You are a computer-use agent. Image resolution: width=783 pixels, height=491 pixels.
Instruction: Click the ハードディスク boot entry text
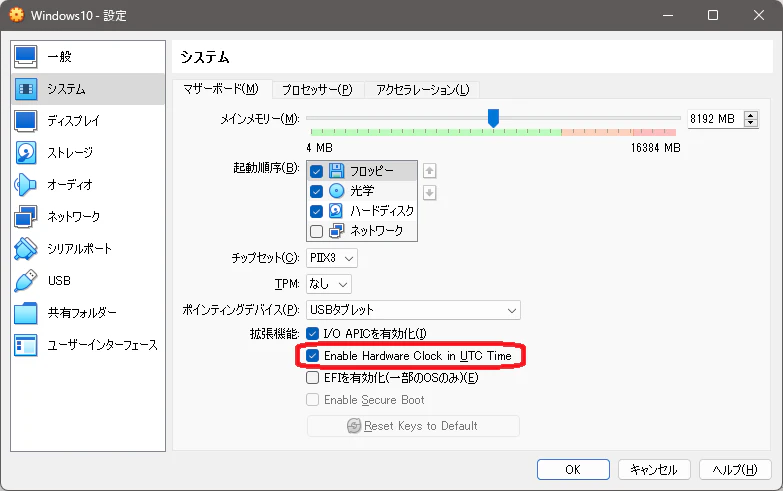click(382, 211)
